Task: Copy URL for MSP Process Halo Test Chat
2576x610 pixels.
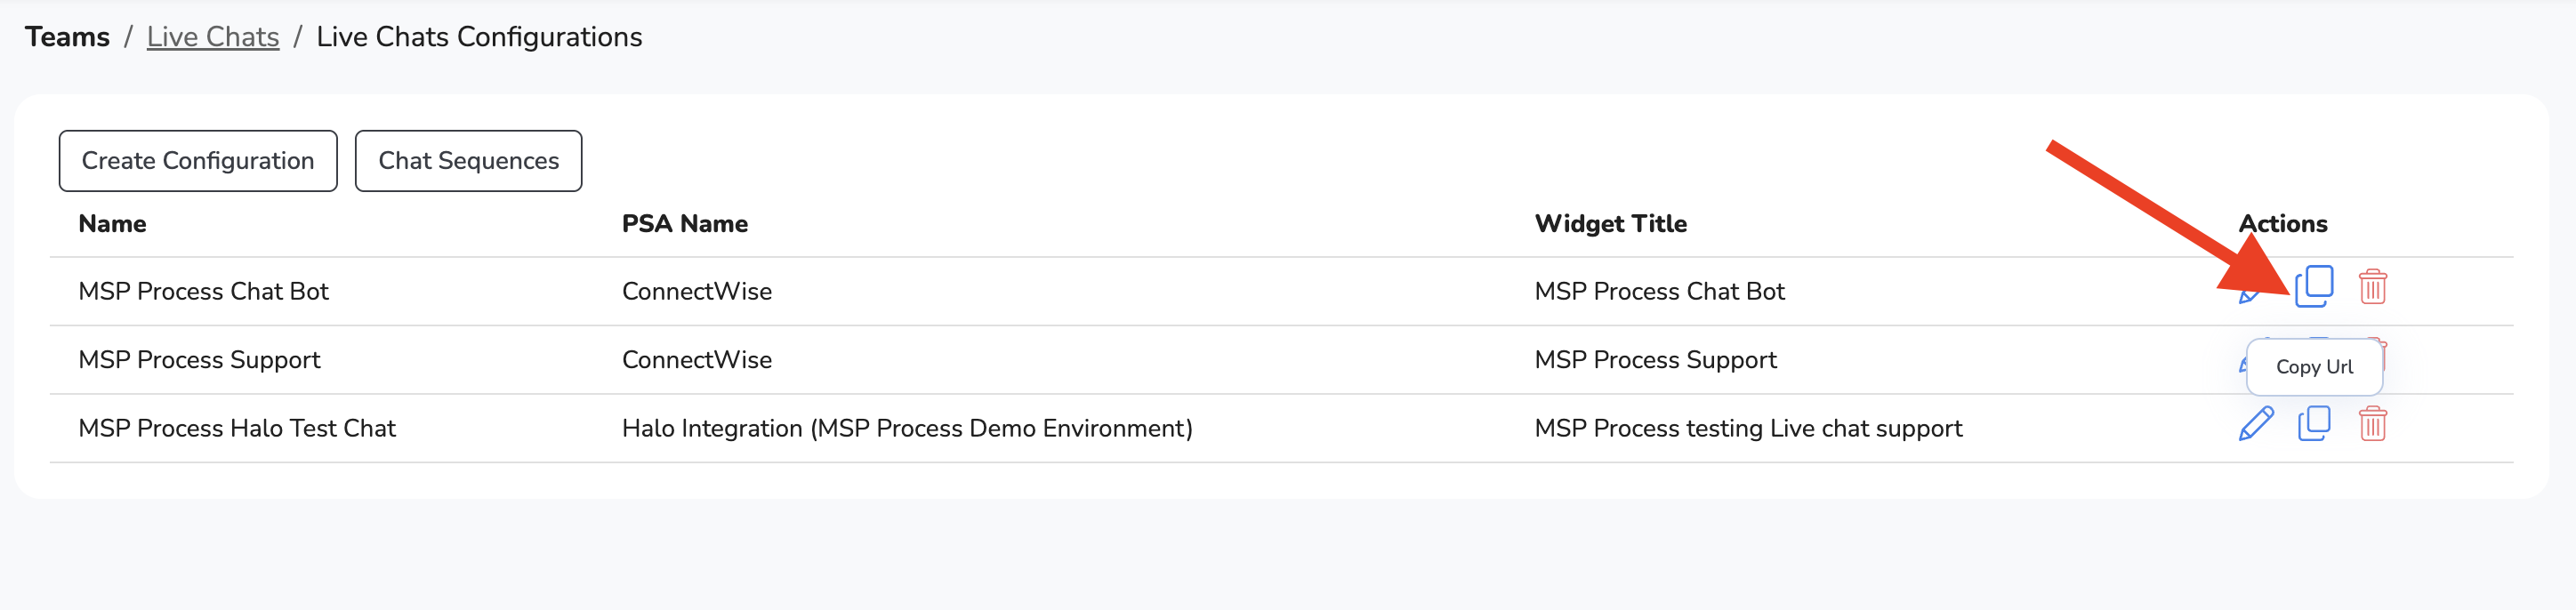Action: [x=2313, y=424]
